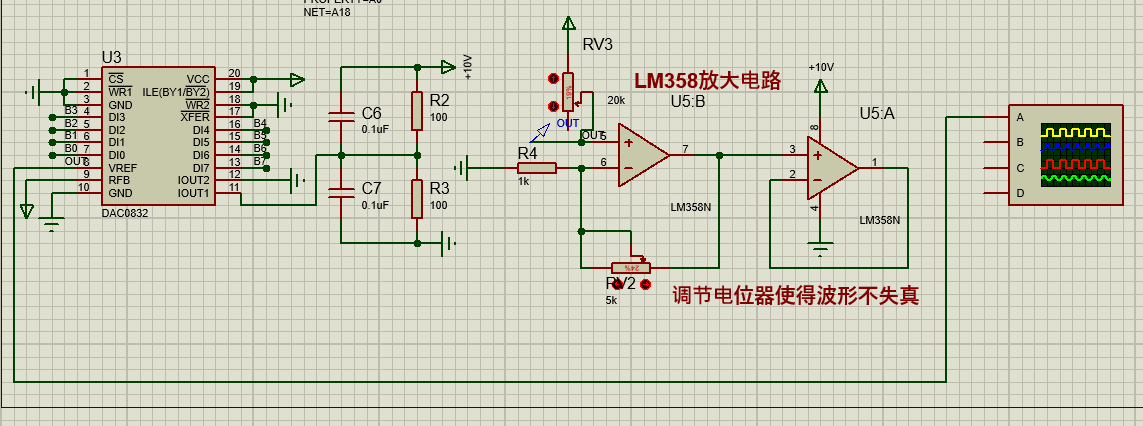The image size is (1143, 426).
Task: Click the 'XFER' pin name on DAC0832
Action: click(195, 117)
